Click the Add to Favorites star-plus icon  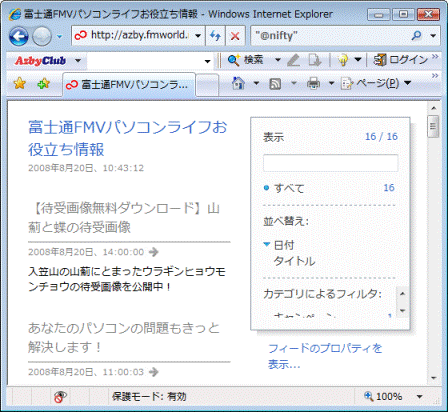pyautogui.click(x=44, y=83)
